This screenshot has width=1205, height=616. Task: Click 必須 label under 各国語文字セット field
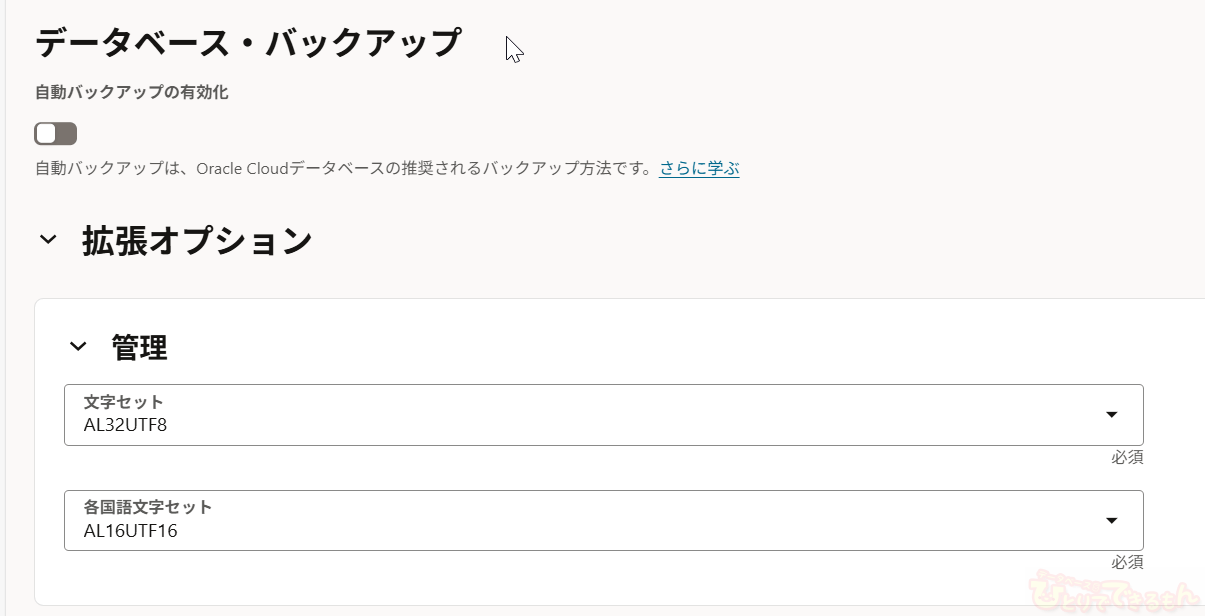pyautogui.click(x=1127, y=562)
